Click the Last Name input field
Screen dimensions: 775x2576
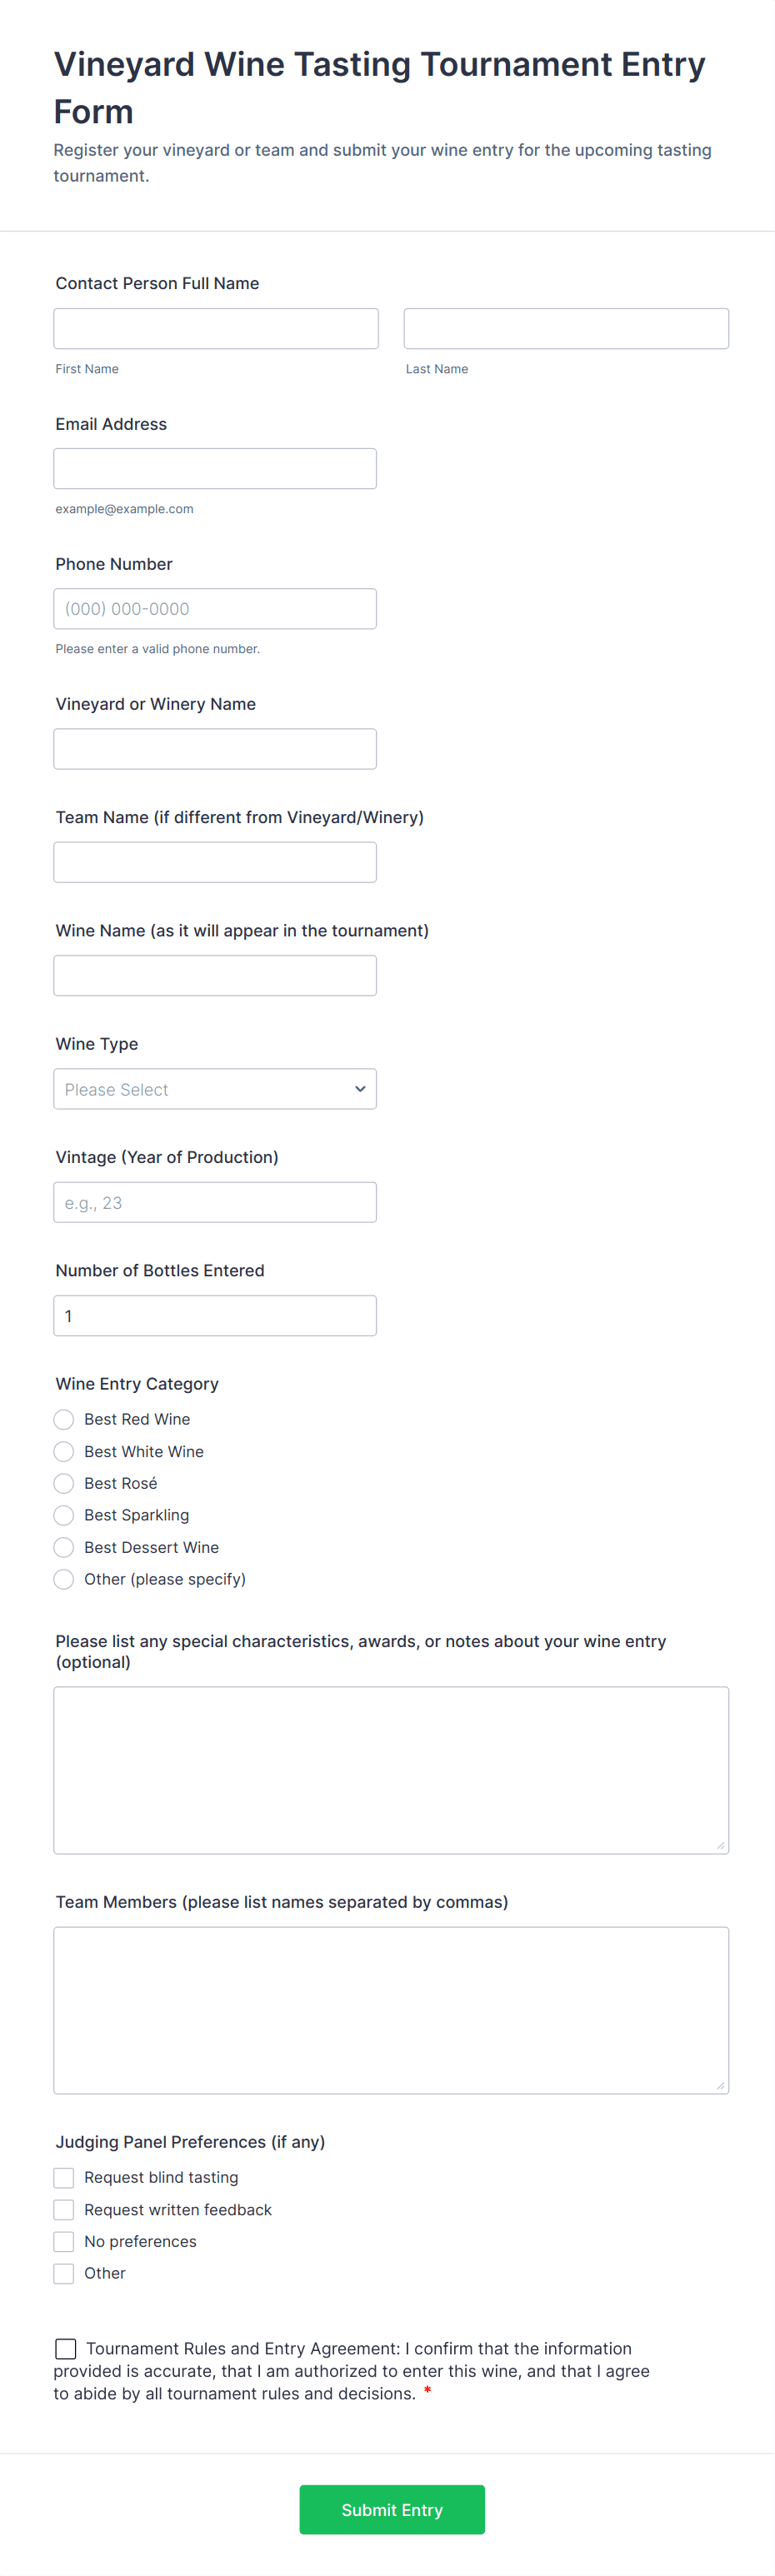(566, 329)
